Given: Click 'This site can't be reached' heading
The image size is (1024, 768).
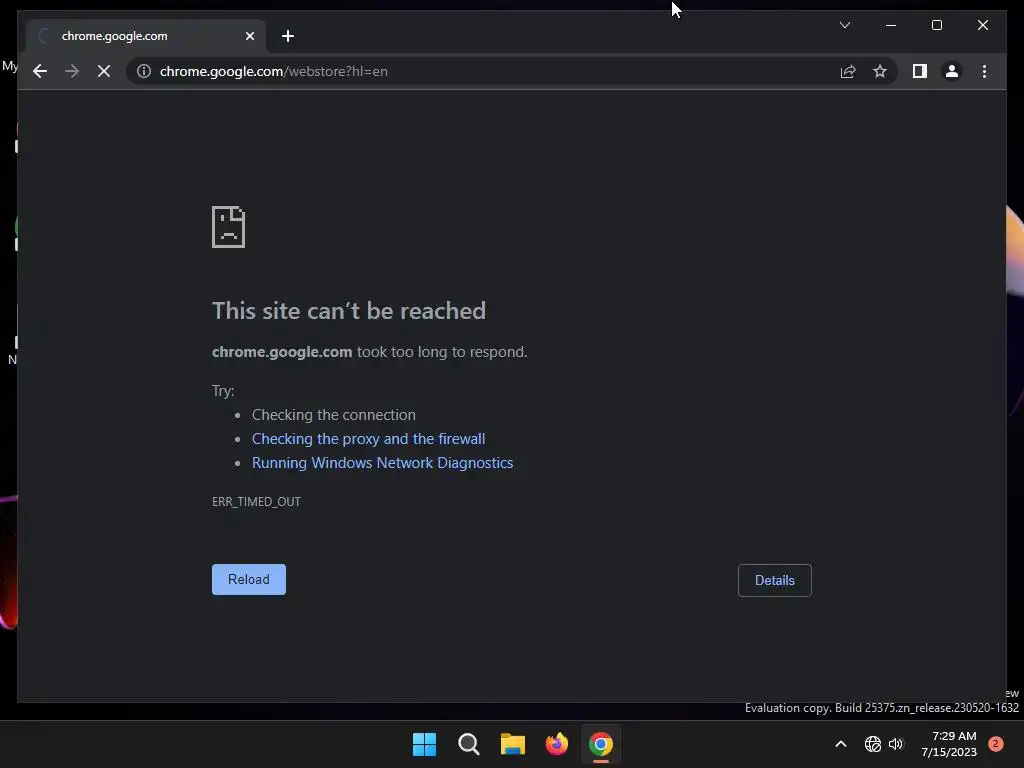Looking at the screenshot, I should pyautogui.click(x=349, y=311).
